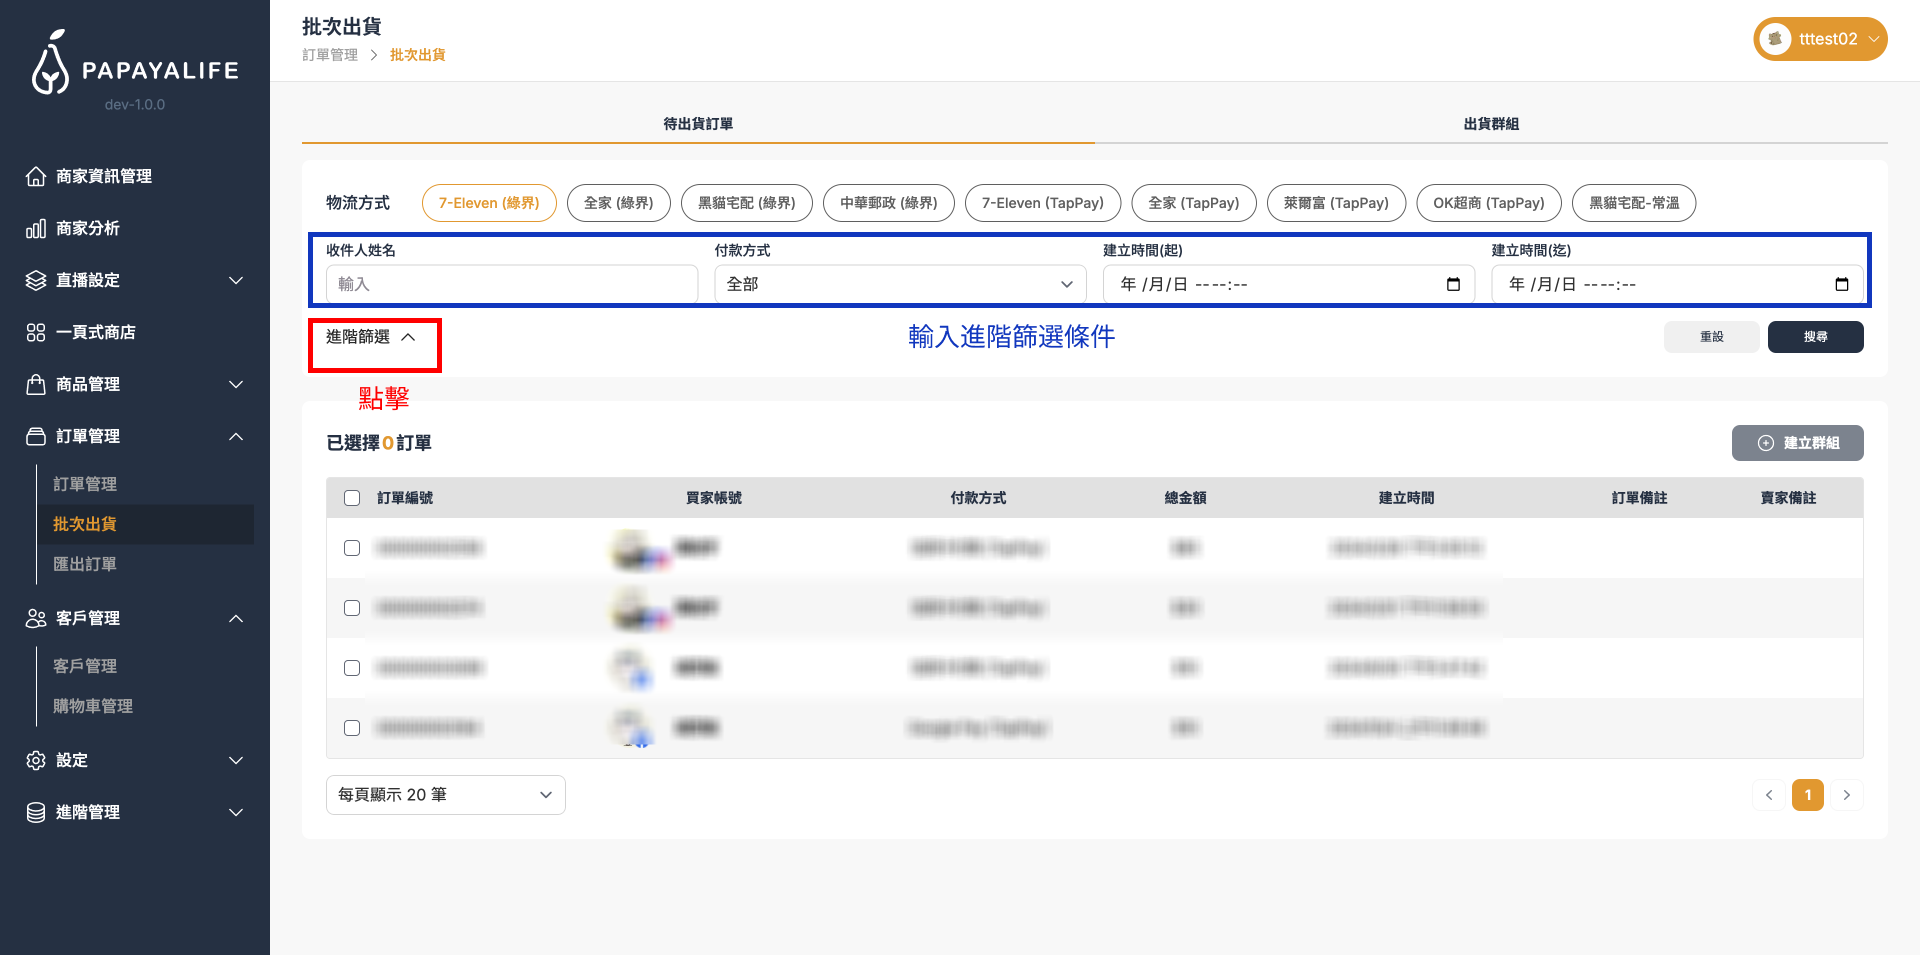
Task: Check the last order row checkbox
Action: pyautogui.click(x=352, y=728)
